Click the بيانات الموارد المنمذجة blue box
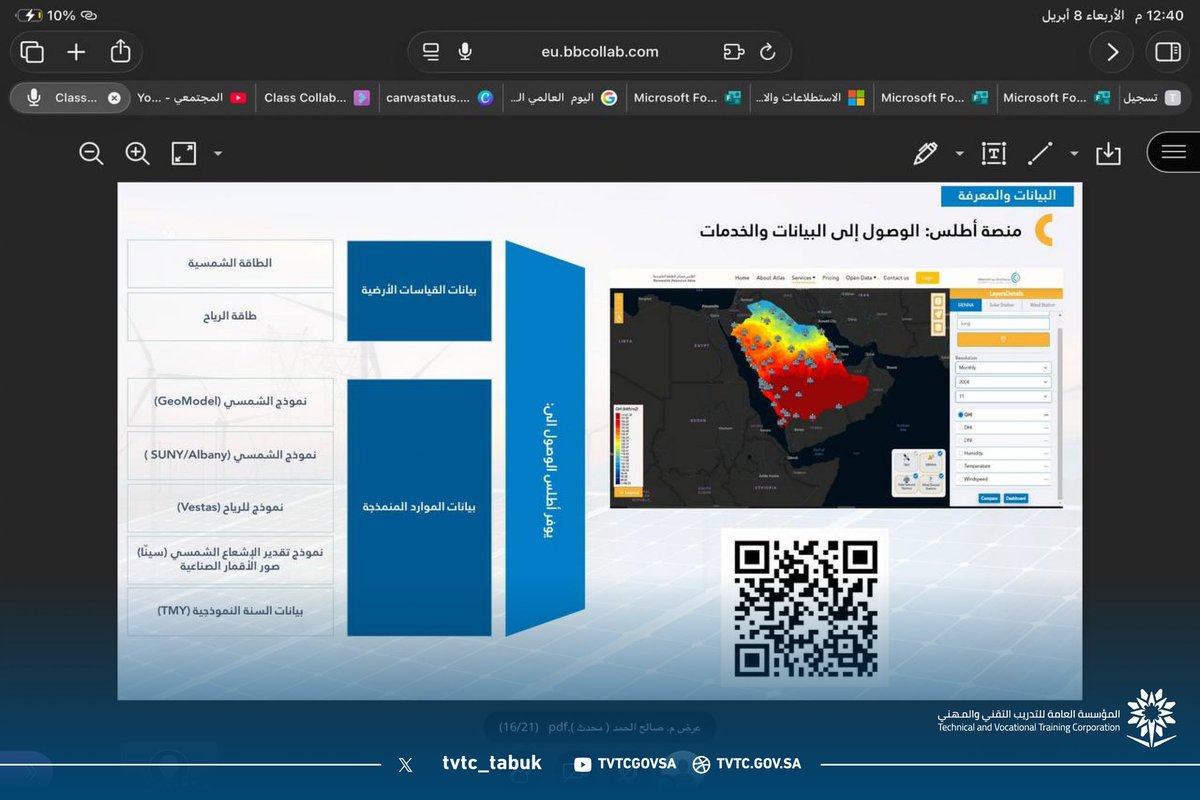The width and height of the screenshot is (1200, 800). pos(419,507)
